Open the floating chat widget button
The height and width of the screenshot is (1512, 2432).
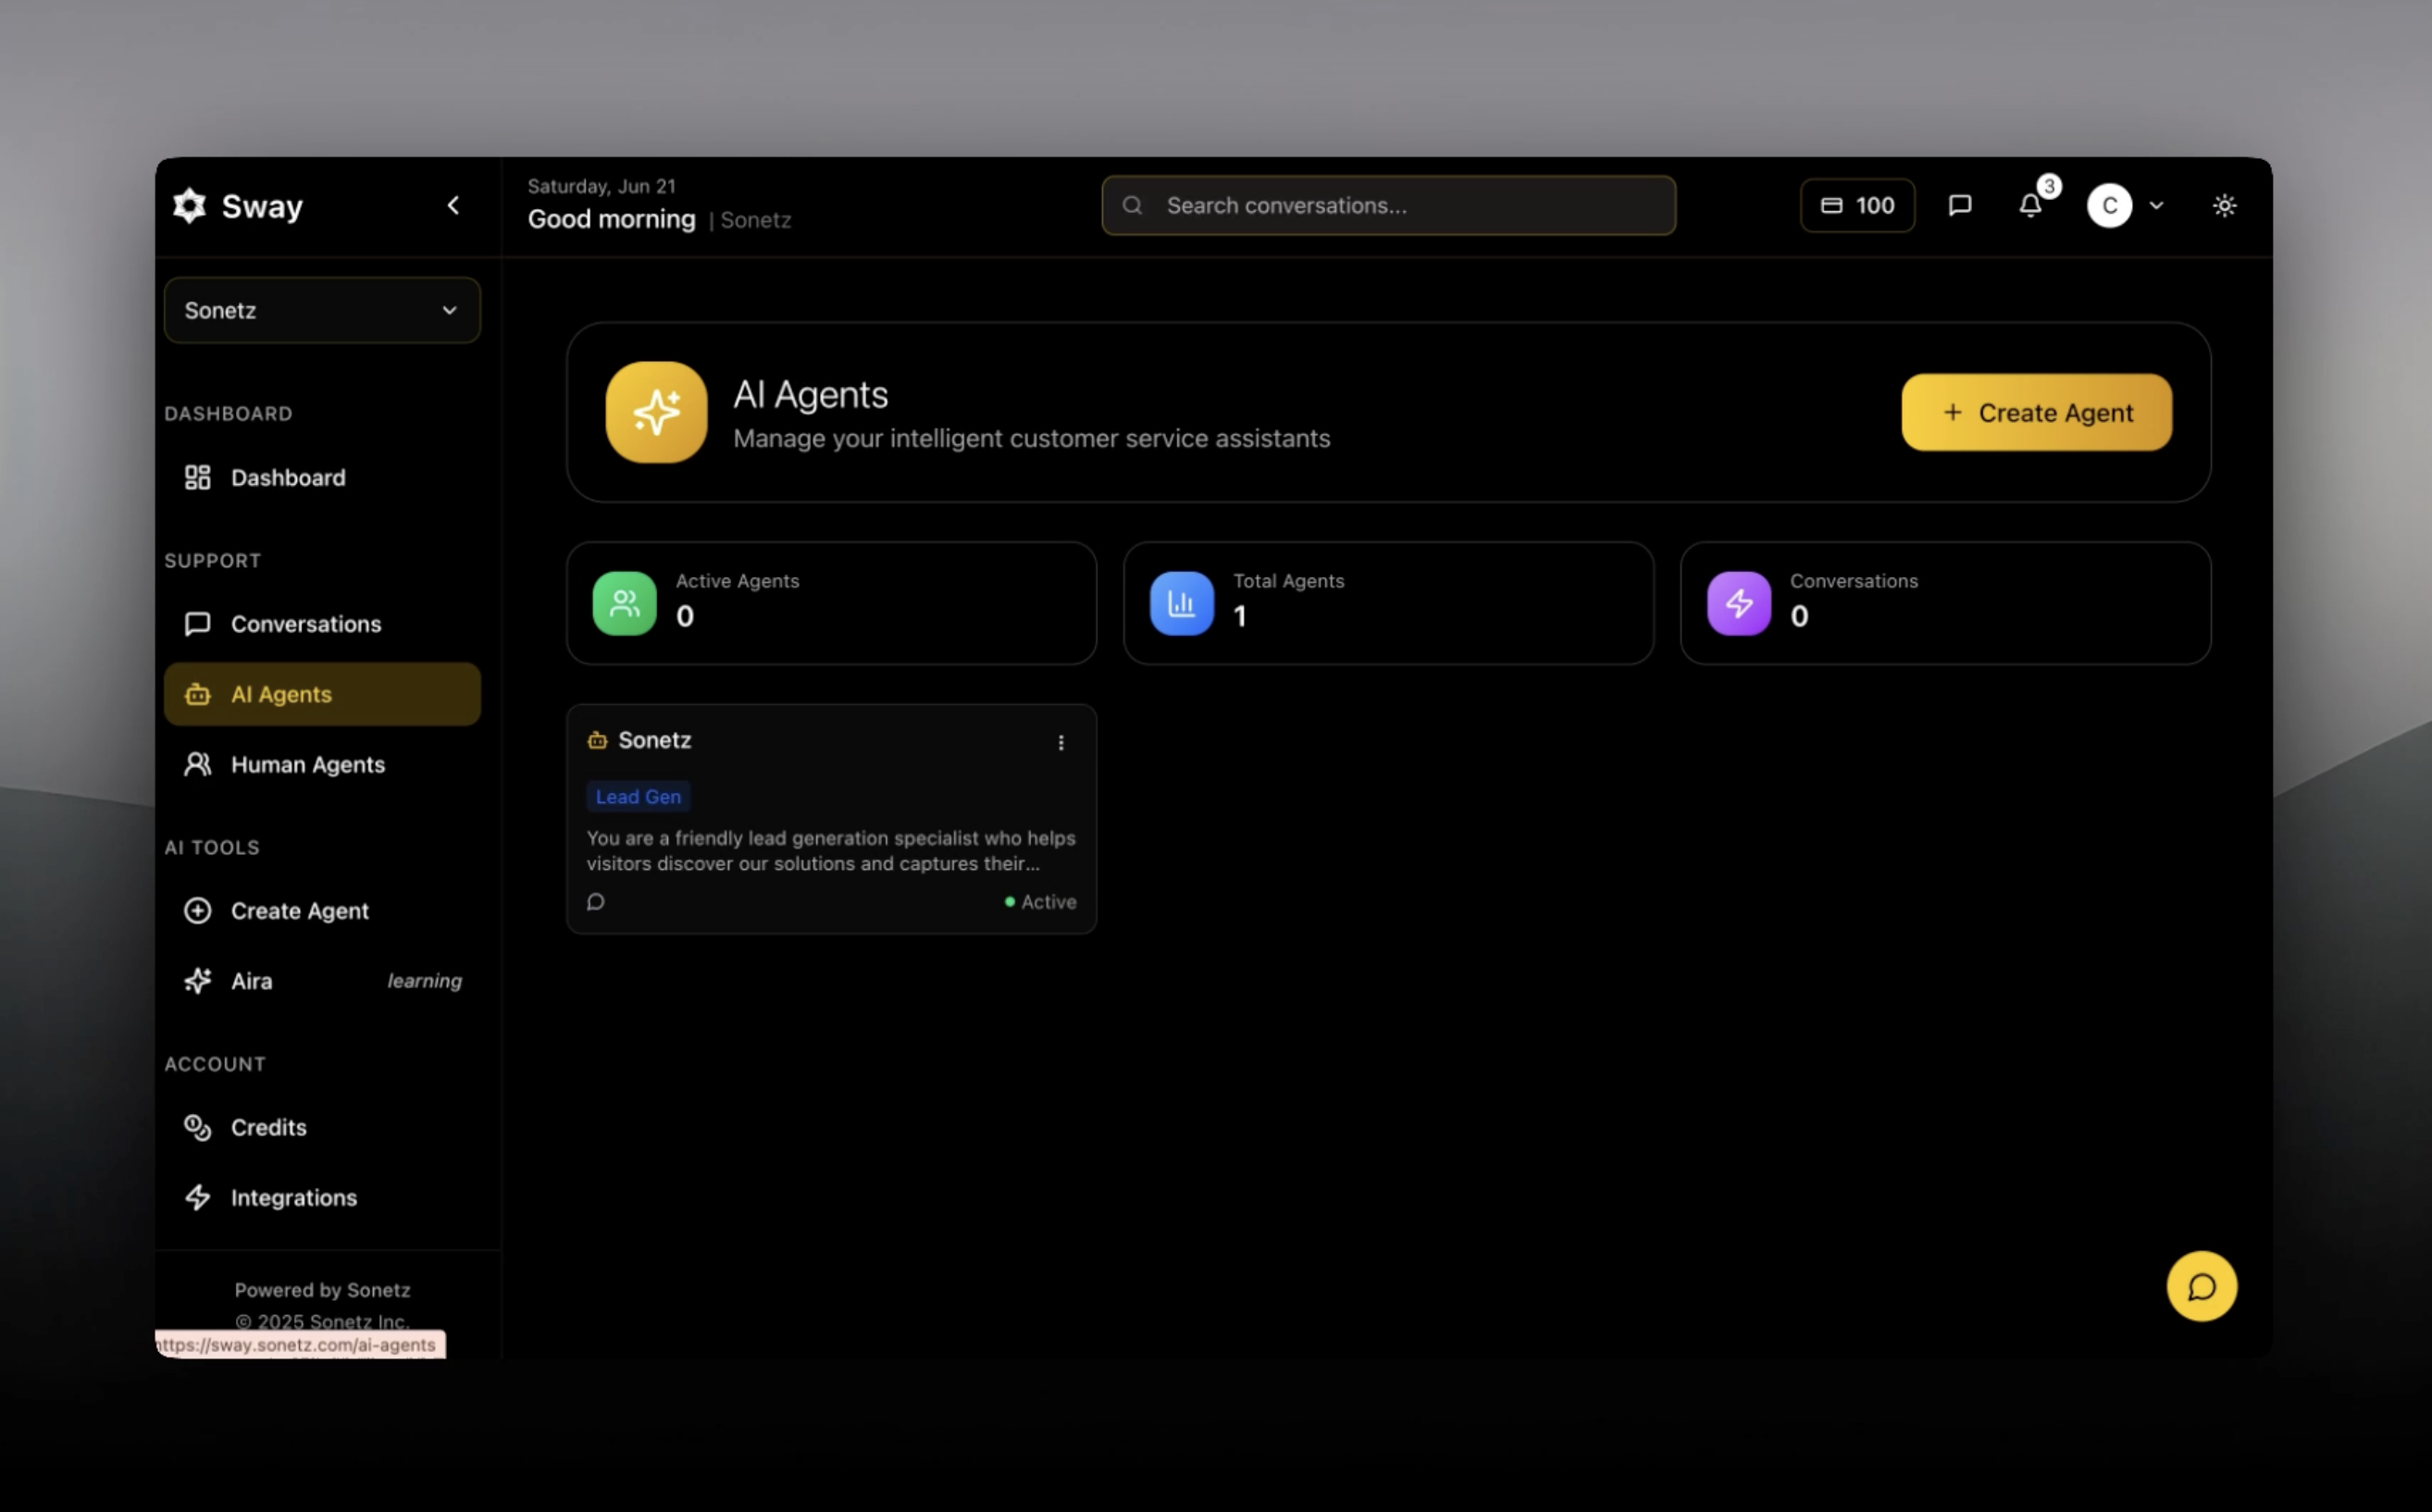pos(2201,1286)
